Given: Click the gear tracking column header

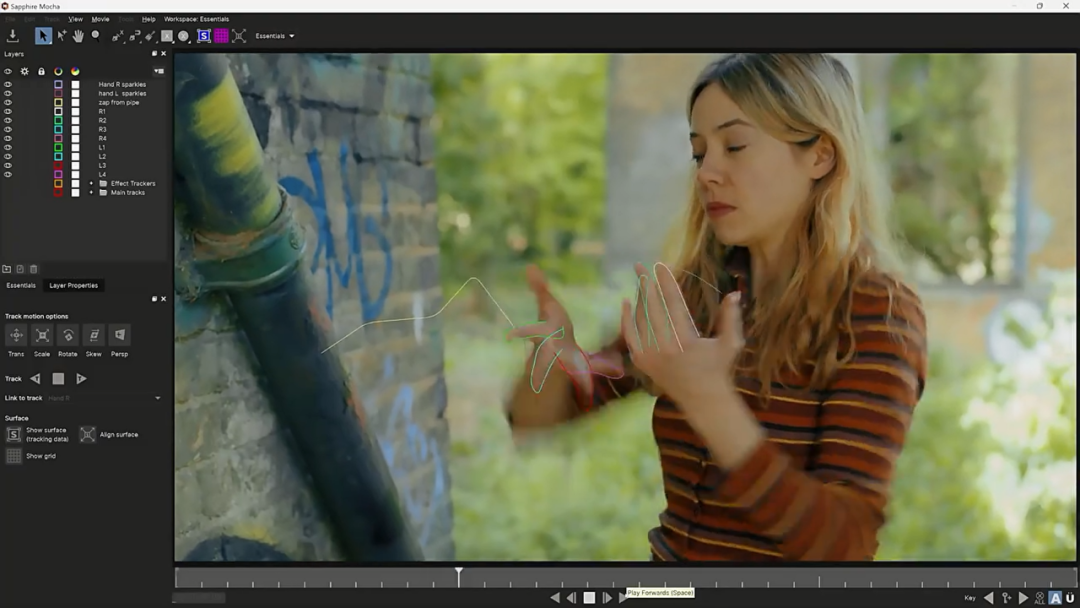Looking at the screenshot, I should 25,71.
